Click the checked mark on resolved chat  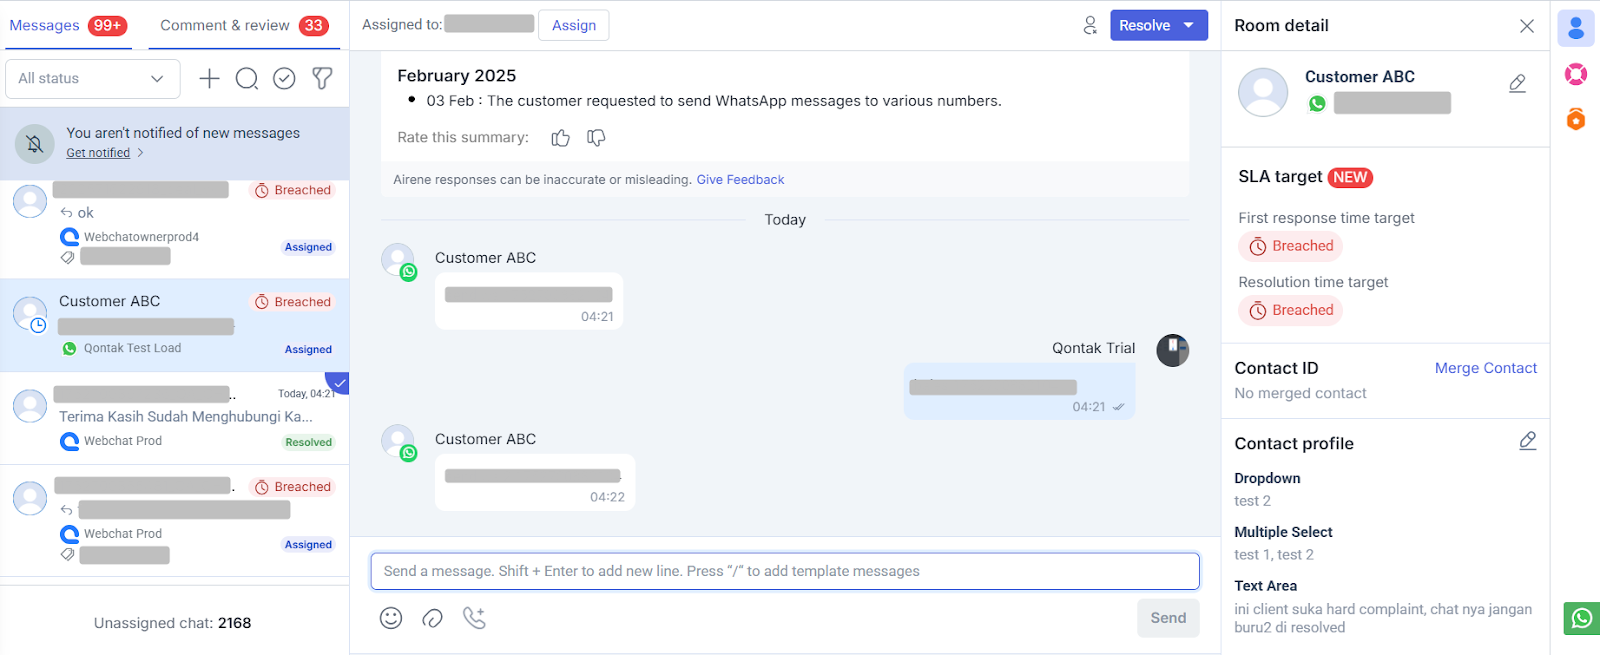(x=339, y=382)
